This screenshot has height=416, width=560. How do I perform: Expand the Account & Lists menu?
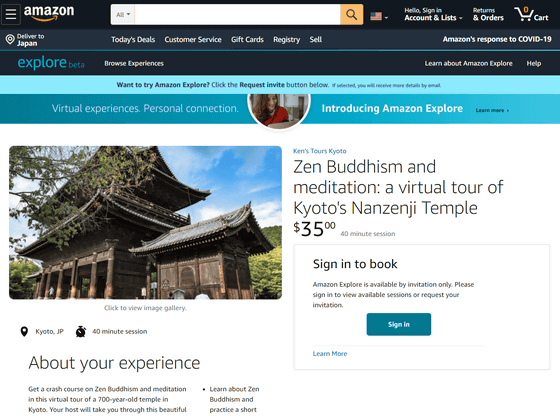[433, 14]
